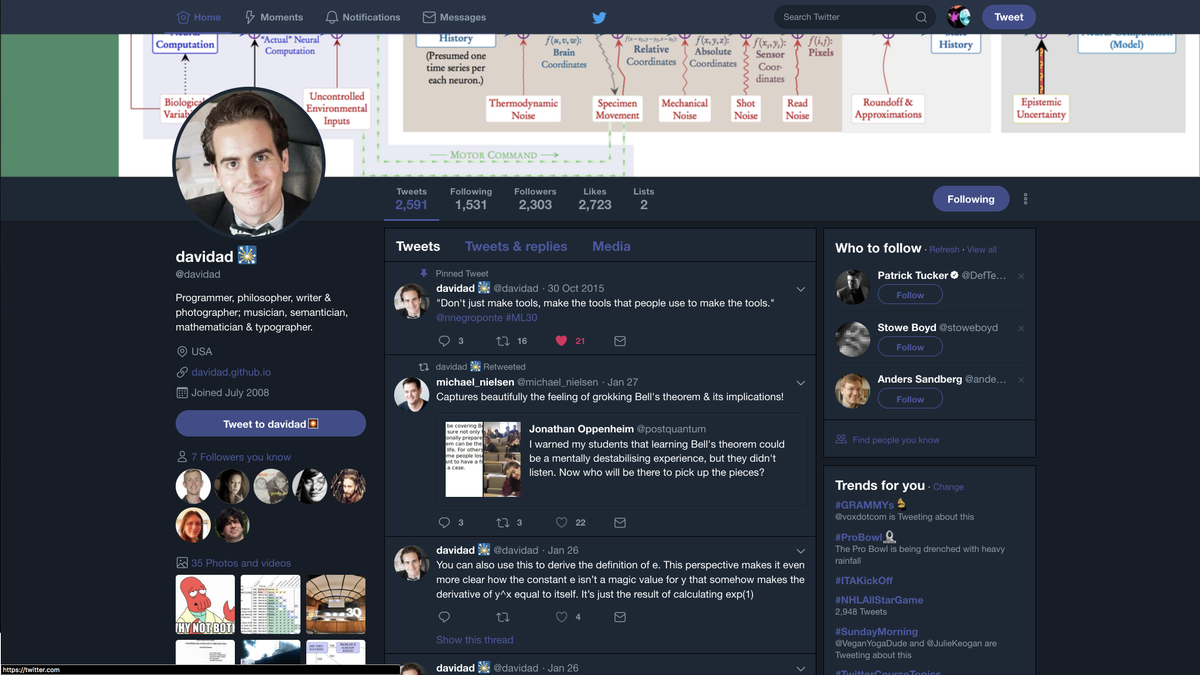
Task: Send the definition of e tweet via message
Action: tap(620, 617)
